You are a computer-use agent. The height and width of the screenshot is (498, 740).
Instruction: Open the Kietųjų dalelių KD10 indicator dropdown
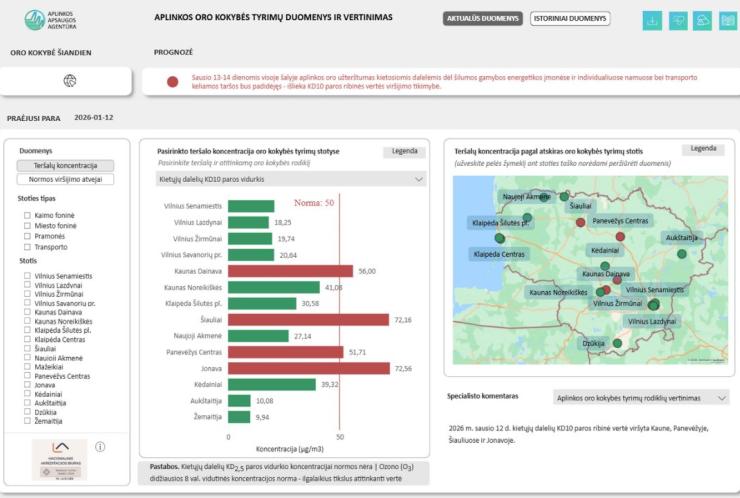pyautogui.click(x=290, y=179)
